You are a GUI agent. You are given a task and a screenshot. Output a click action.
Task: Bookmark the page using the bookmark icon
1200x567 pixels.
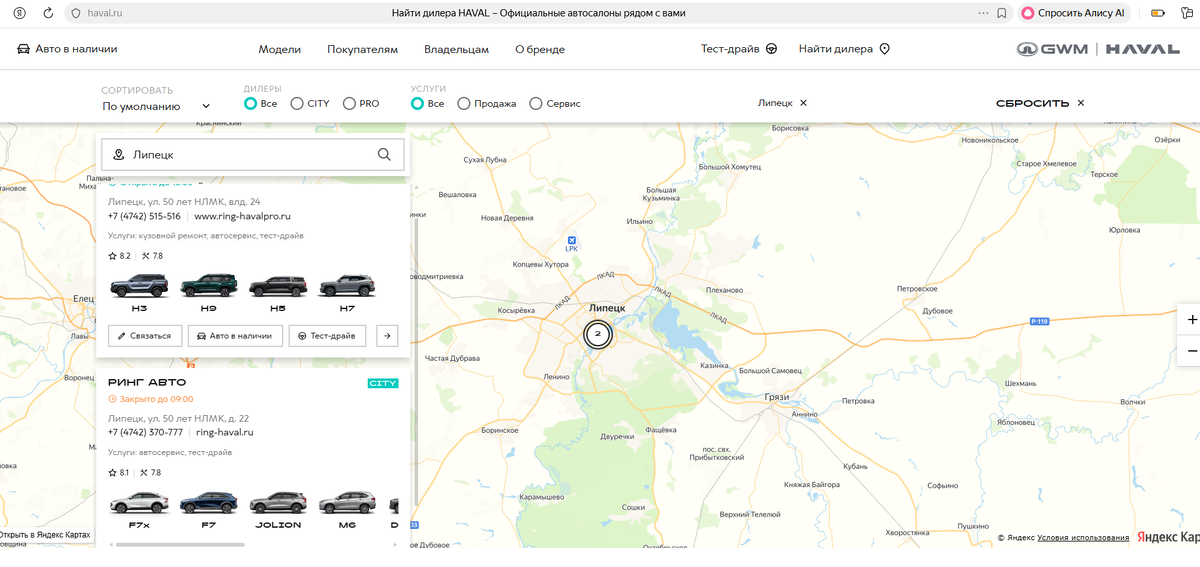(1002, 13)
